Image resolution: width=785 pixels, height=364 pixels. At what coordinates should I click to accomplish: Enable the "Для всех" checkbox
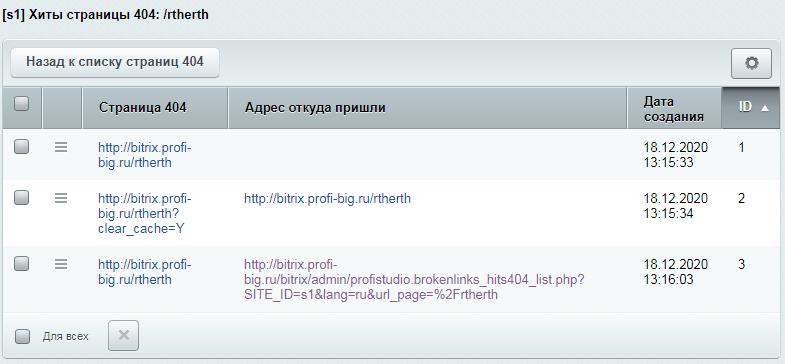pos(22,336)
